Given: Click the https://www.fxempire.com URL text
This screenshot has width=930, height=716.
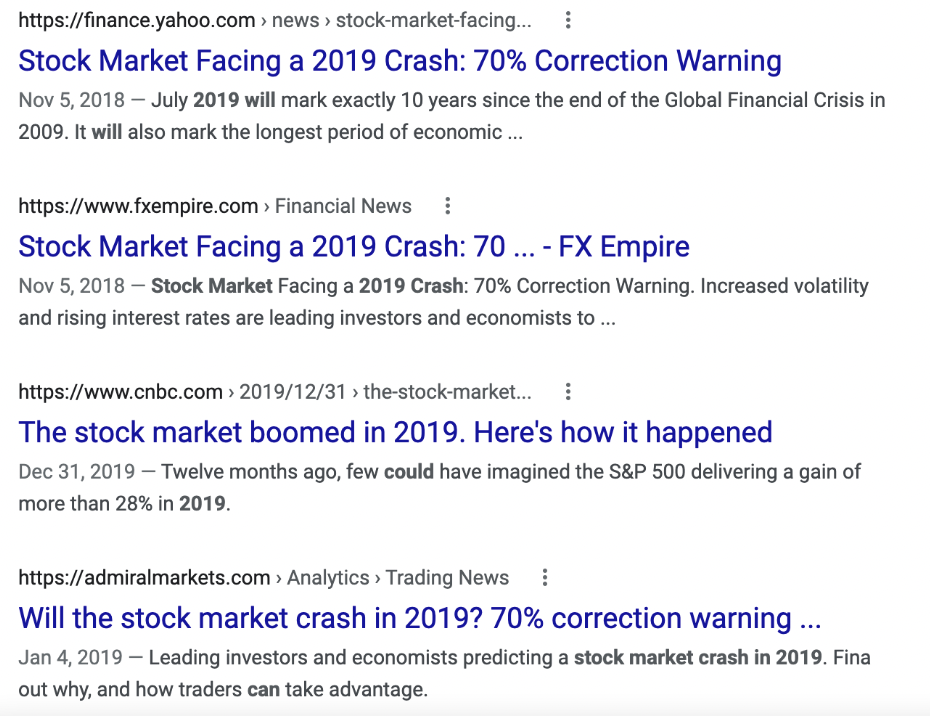Looking at the screenshot, I should (138, 206).
